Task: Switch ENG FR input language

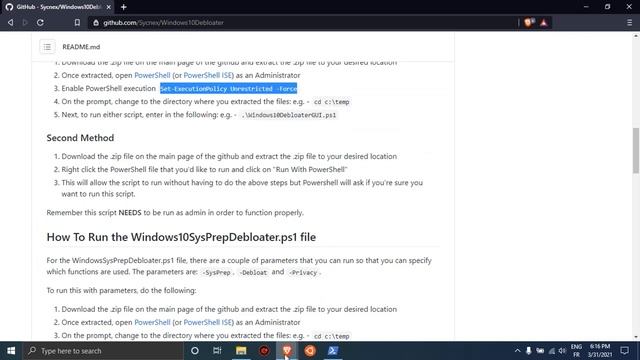Action: coord(576,351)
